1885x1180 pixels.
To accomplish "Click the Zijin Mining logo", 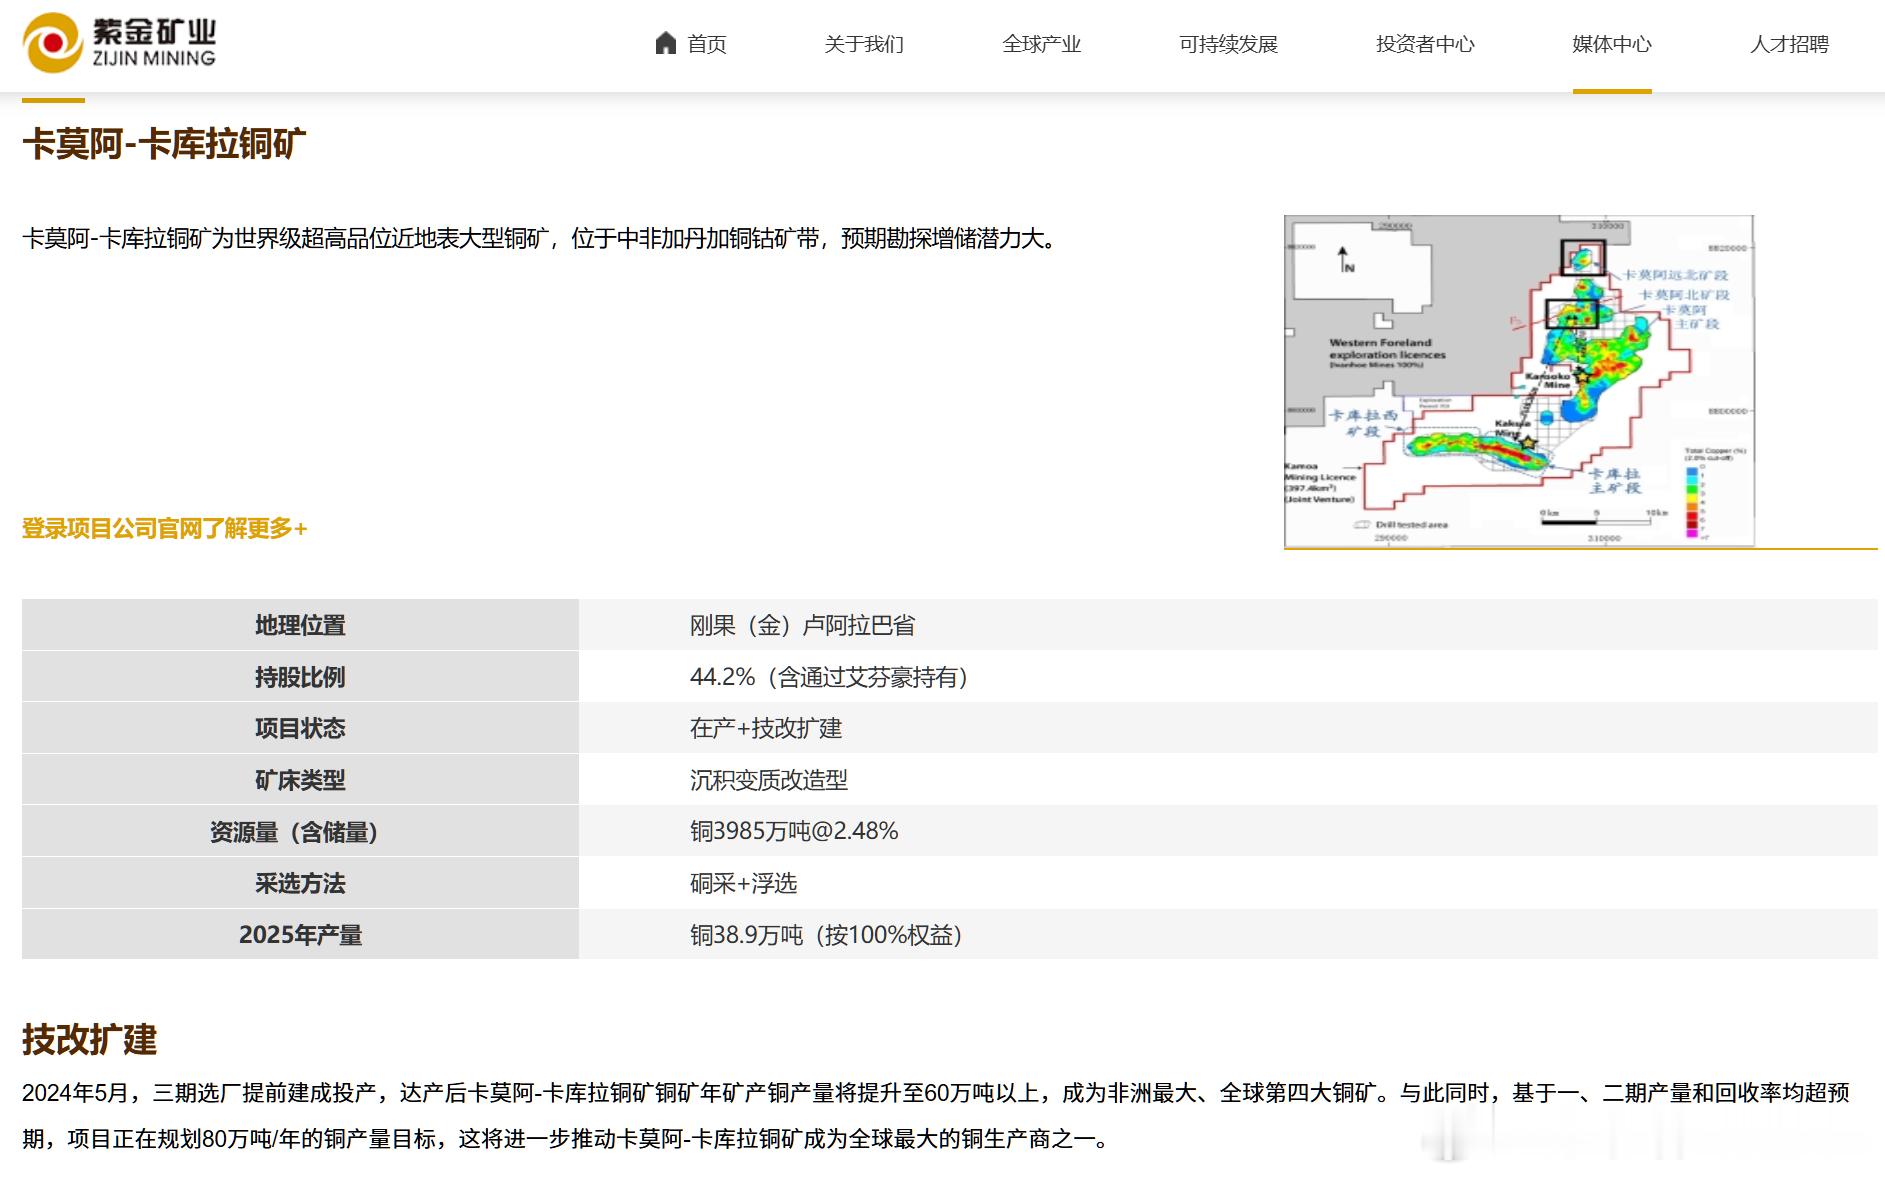I will 119,43.
